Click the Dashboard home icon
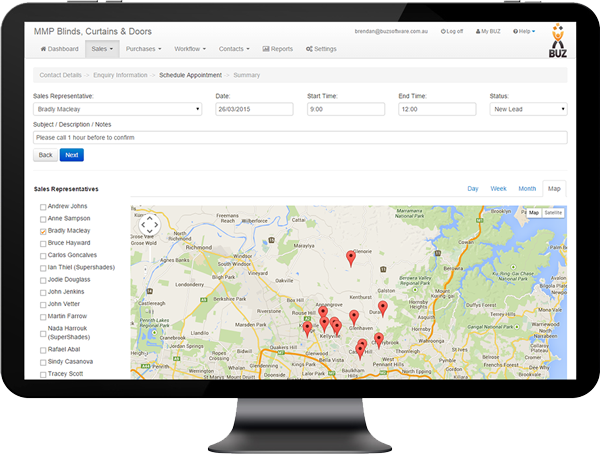This screenshot has width=600, height=454. point(43,49)
